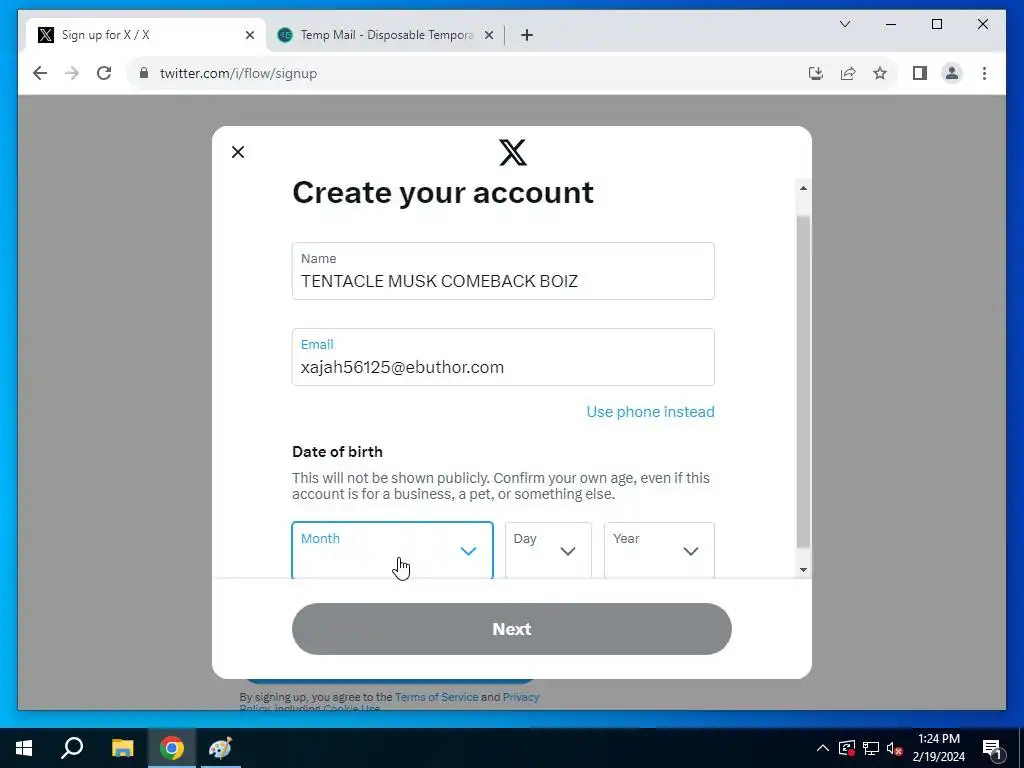The width and height of the screenshot is (1024, 768).
Task: Open the notification center icon
Action: [x=991, y=748]
